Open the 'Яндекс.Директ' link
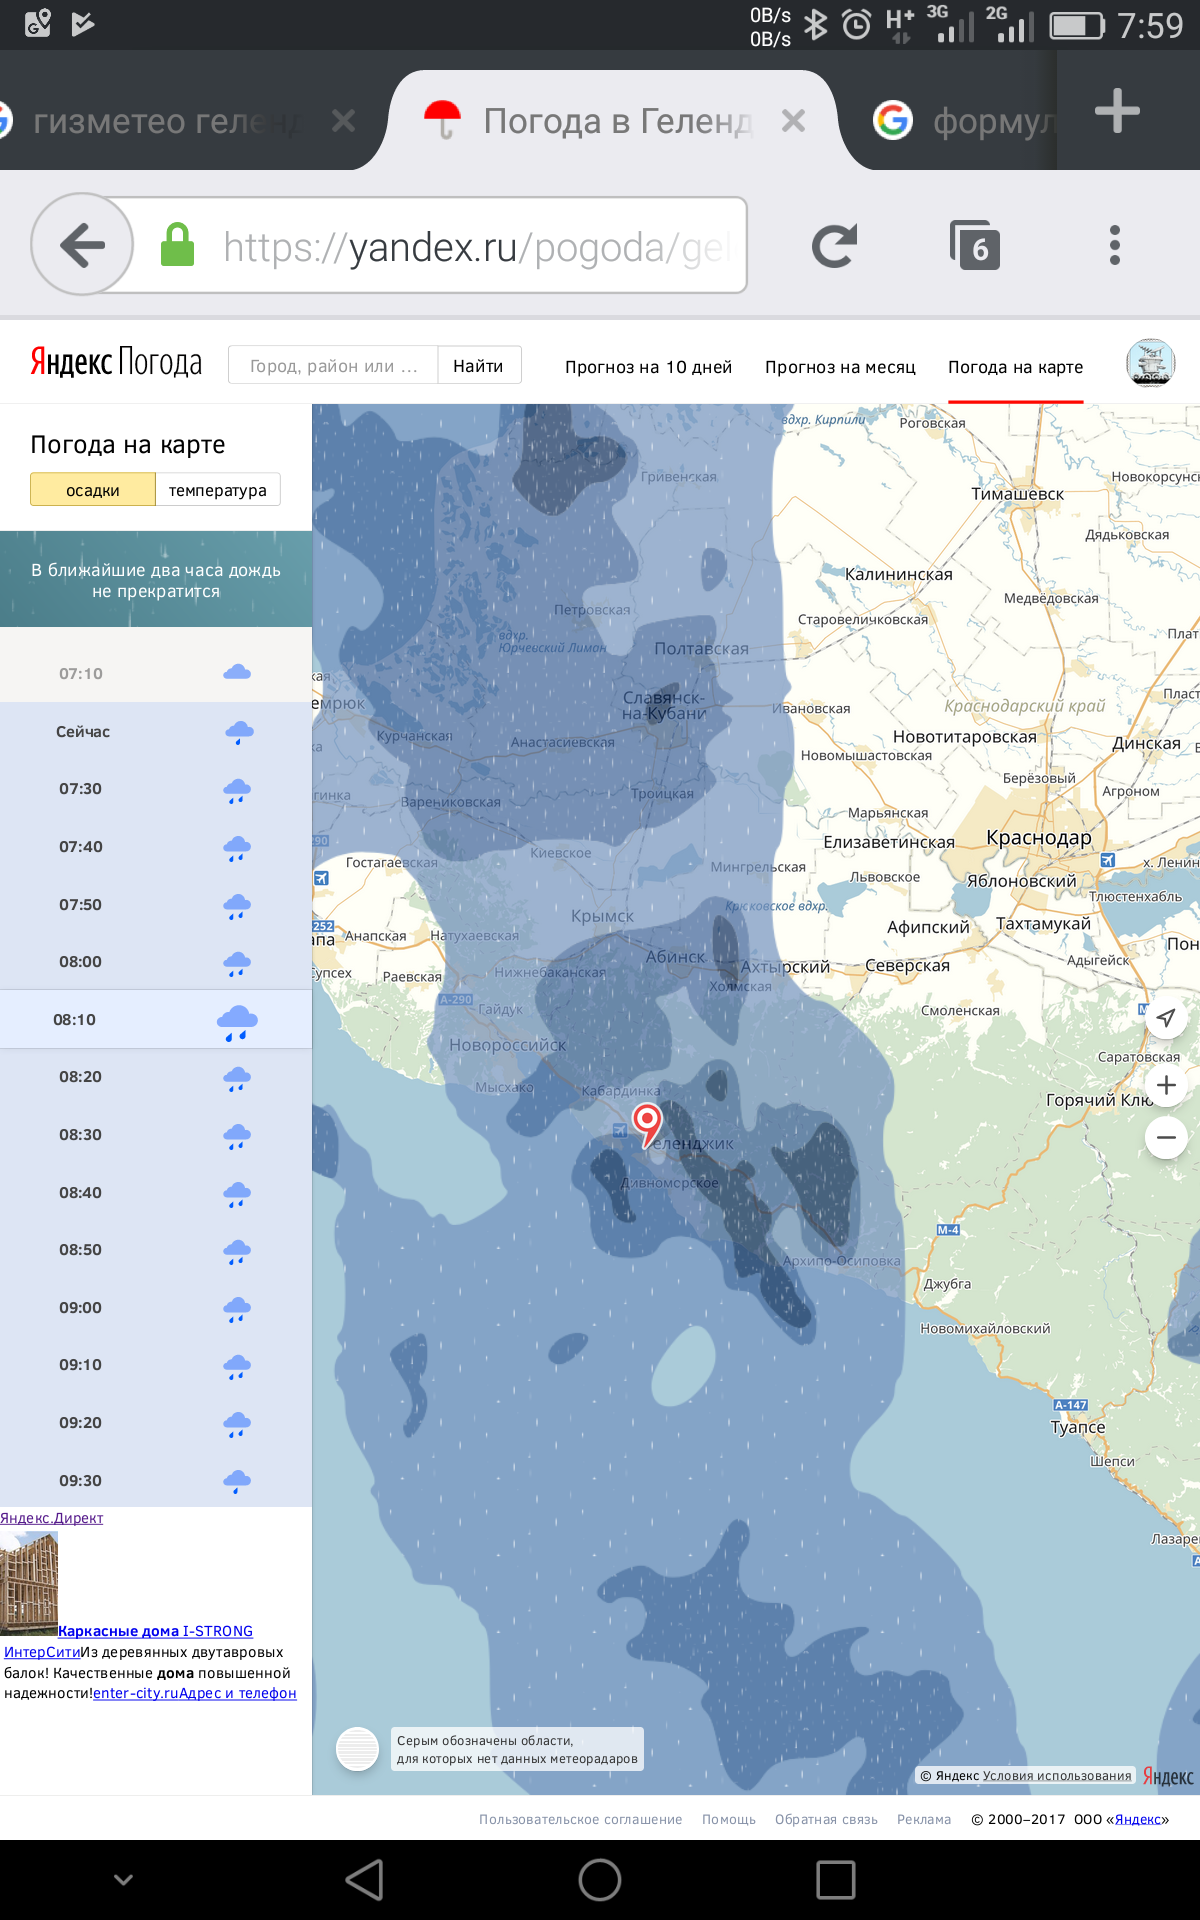The height and width of the screenshot is (1920, 1200). [52, 1518]
